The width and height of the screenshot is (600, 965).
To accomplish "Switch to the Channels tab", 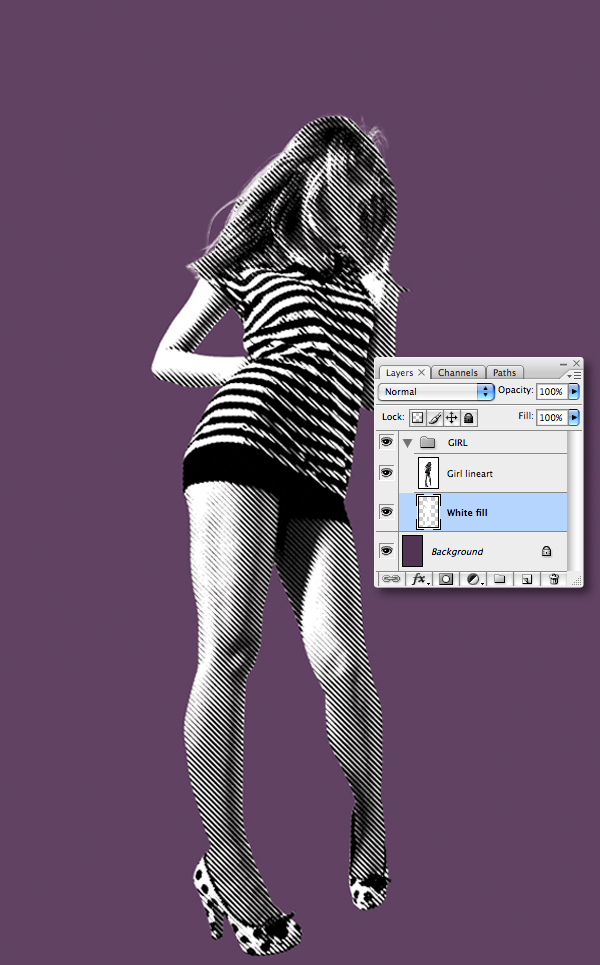I will 457,372.
